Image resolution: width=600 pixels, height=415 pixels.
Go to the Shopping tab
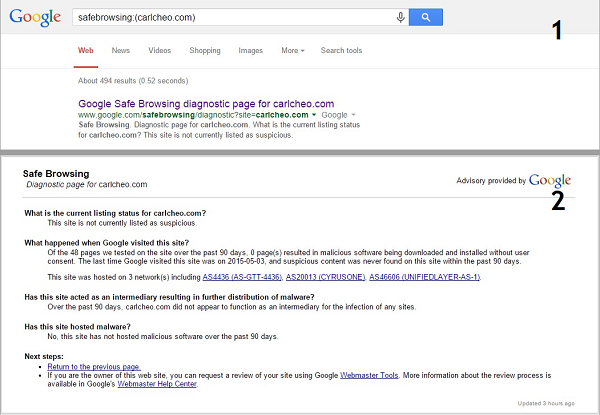click(205, 50)
